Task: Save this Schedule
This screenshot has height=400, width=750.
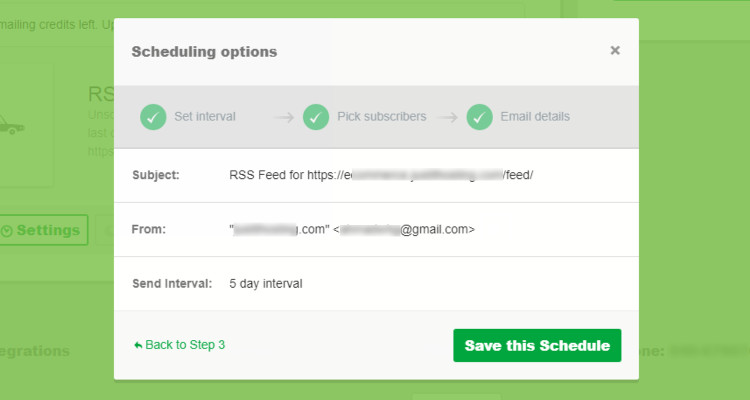Action: (x=537, y=345)
